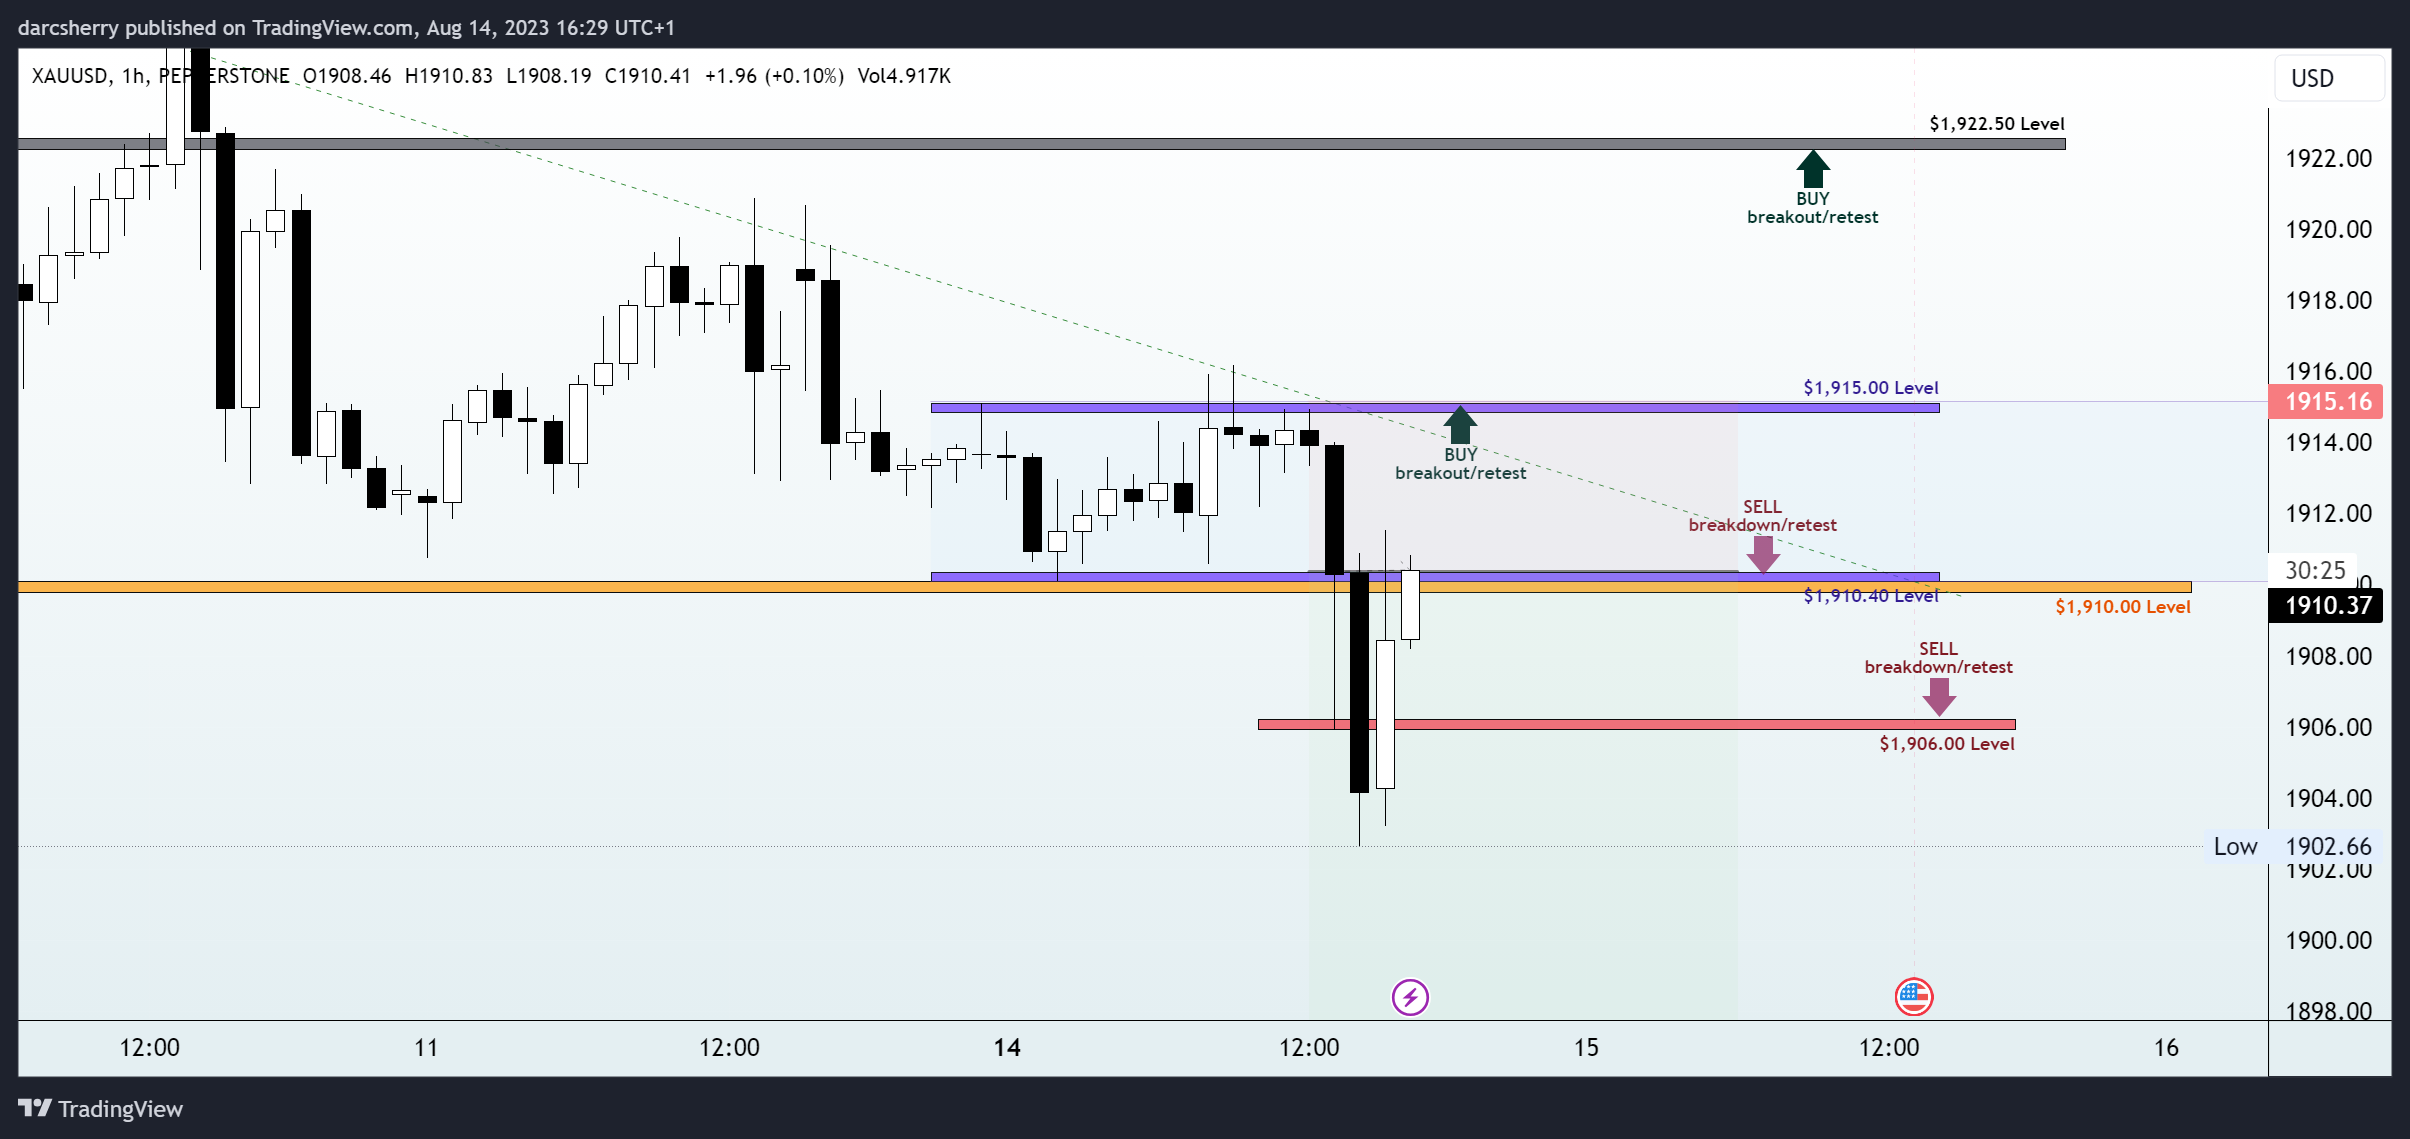Click the SELL arrow above $1,906.00 level
Image resolution: width=2410 pixels, height=1139 pixels.
[x=1939, y=697]
